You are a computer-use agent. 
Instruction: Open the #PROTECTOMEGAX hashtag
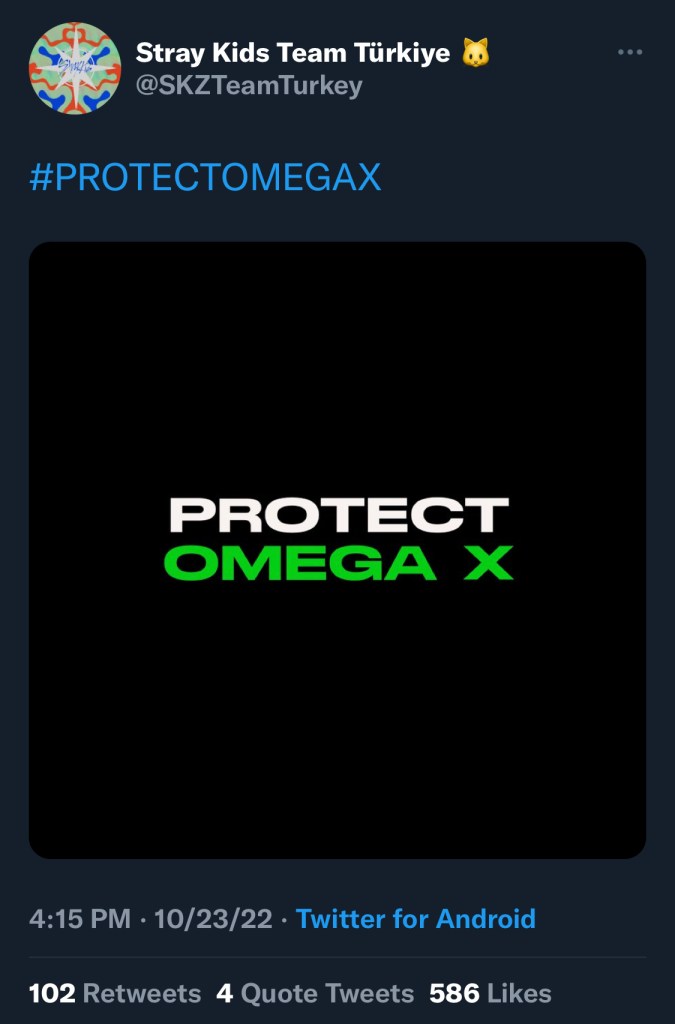point(205,177)
